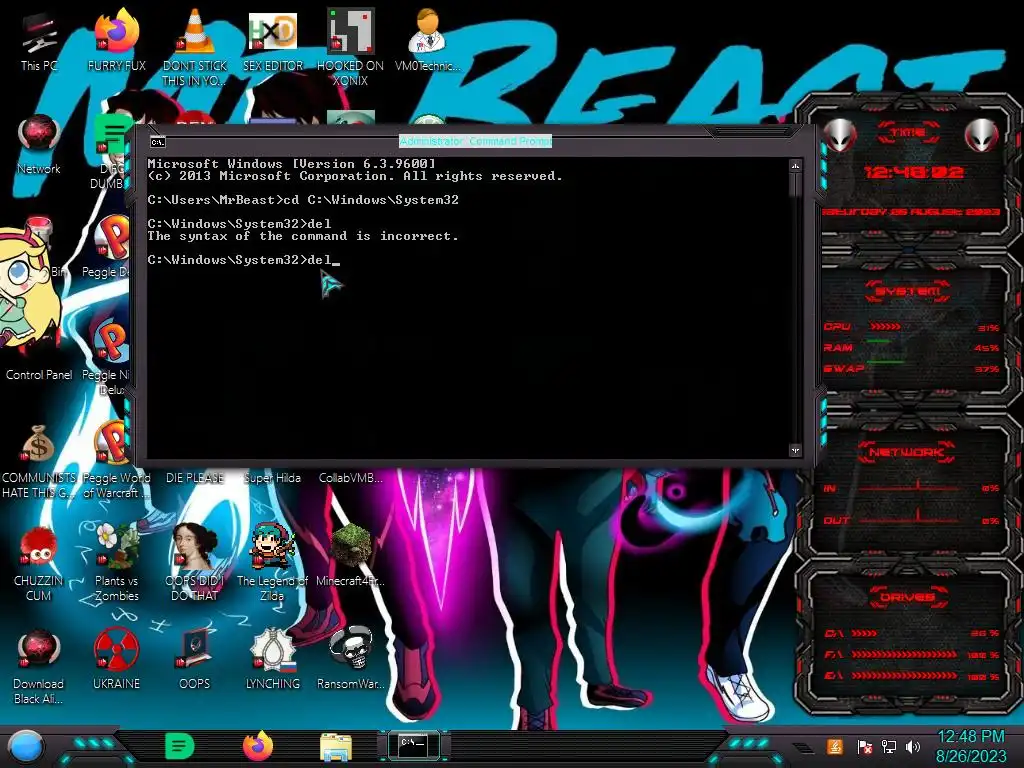Image resolution: width=1024 pixels, height=768 pixels.
Task: Click the TIME header on the gadget
Action: pos(908,133)
